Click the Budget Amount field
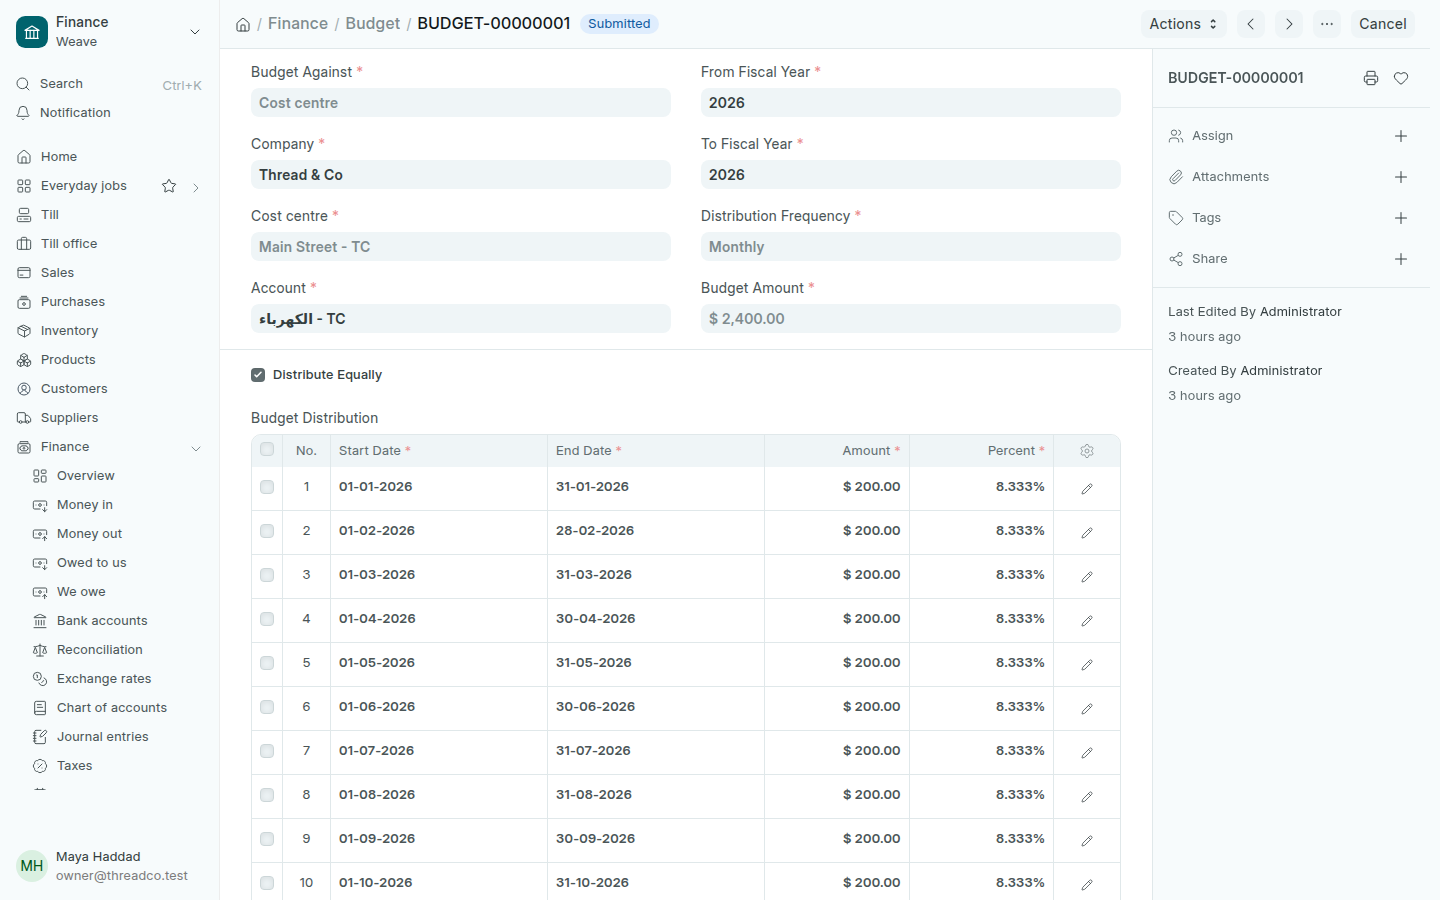The image size is (1440, 900). [x=911, y=319]
